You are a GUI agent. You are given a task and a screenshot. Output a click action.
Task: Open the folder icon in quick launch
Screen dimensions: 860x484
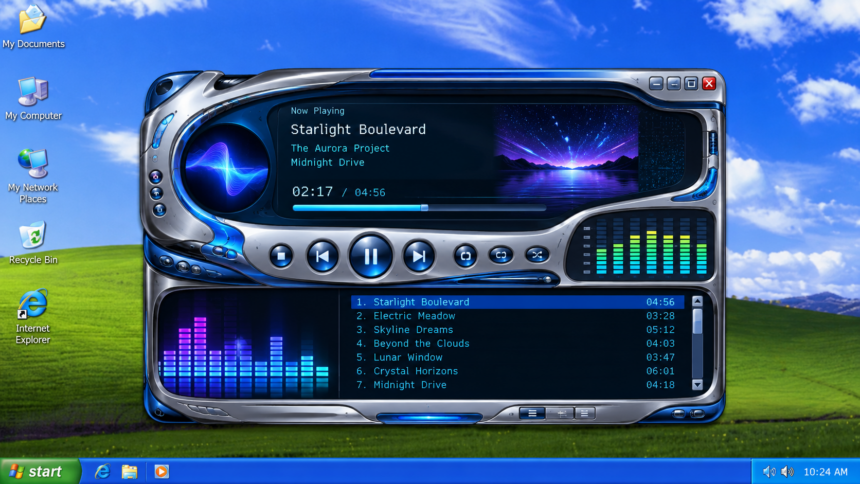129,471
